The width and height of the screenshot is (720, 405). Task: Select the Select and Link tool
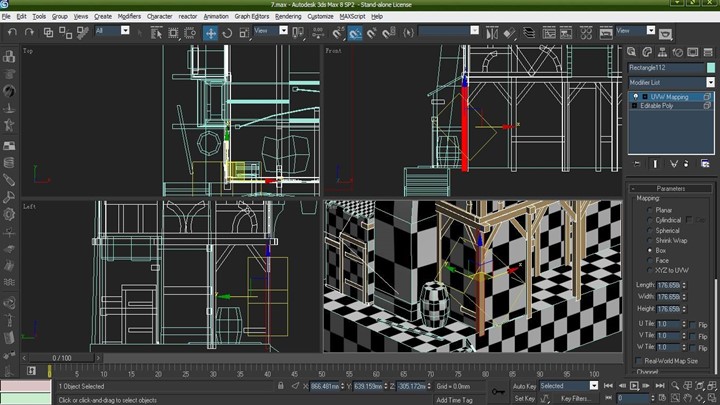48,32
